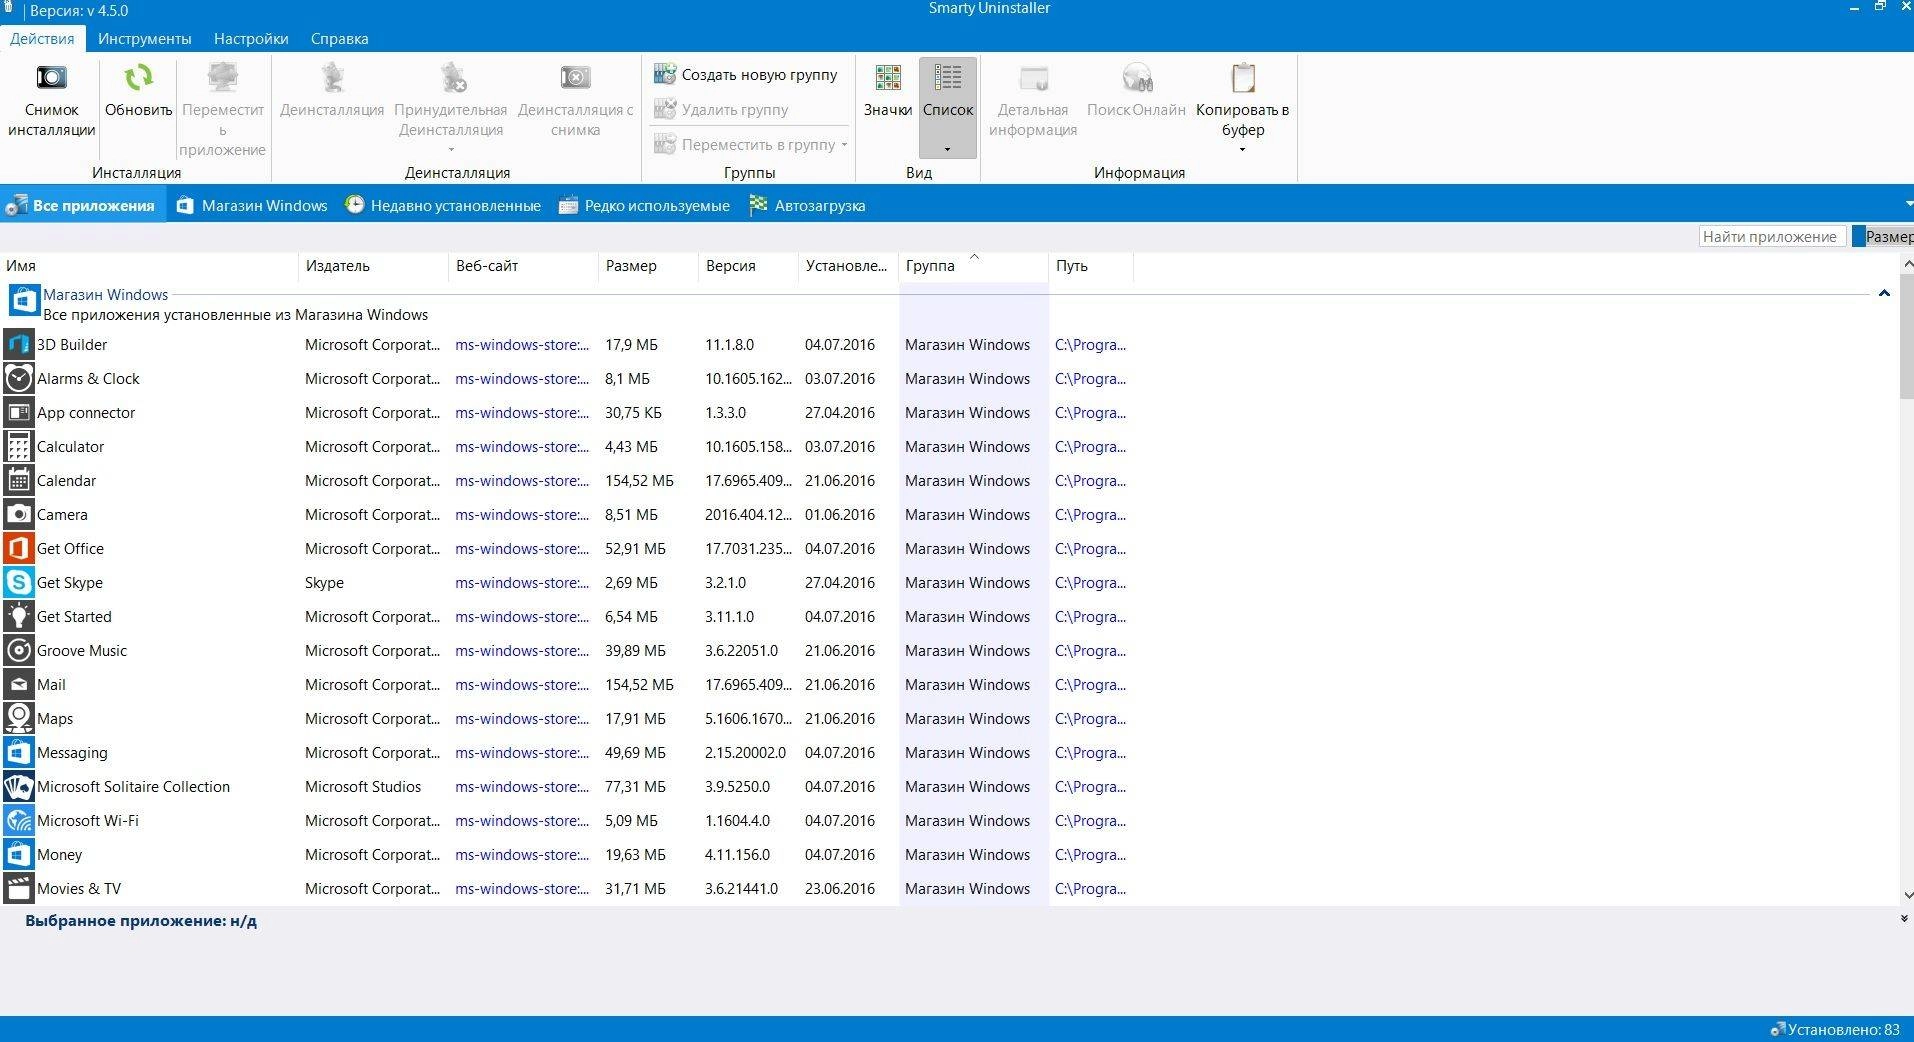This screenshot has height=1042, width=1914.
Task: Open ms-windows-store link for Calendar
Action: tap(522, 481)
